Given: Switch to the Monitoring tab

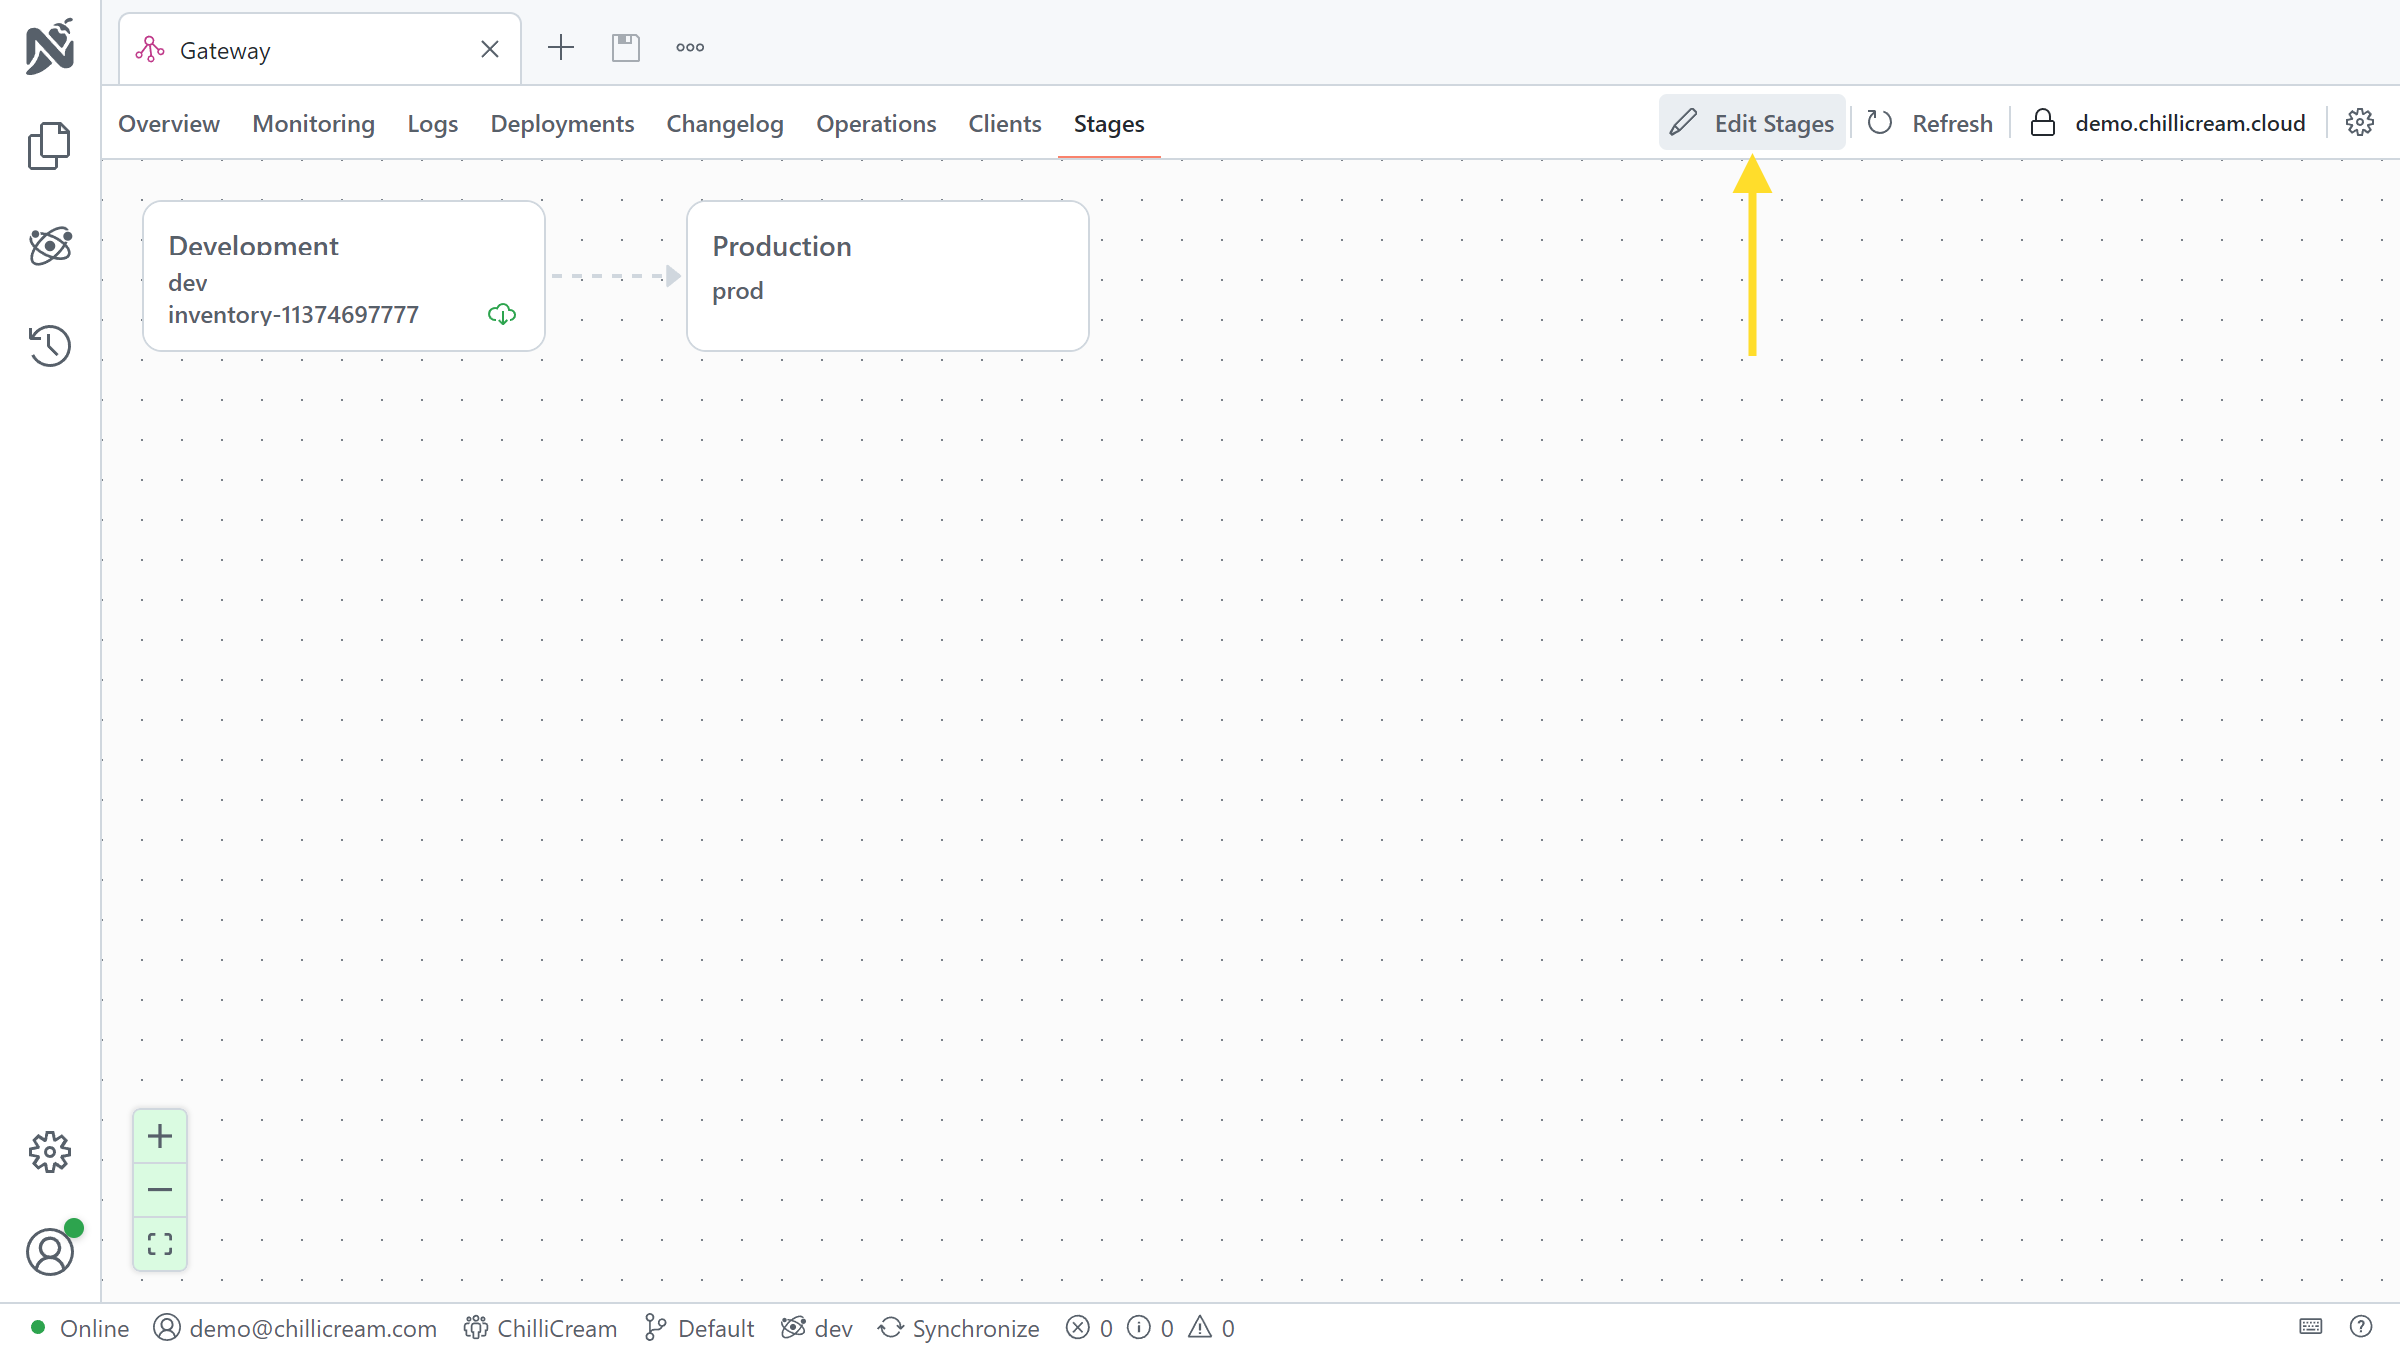Looking at the screenshot, I should click(313, 124).
